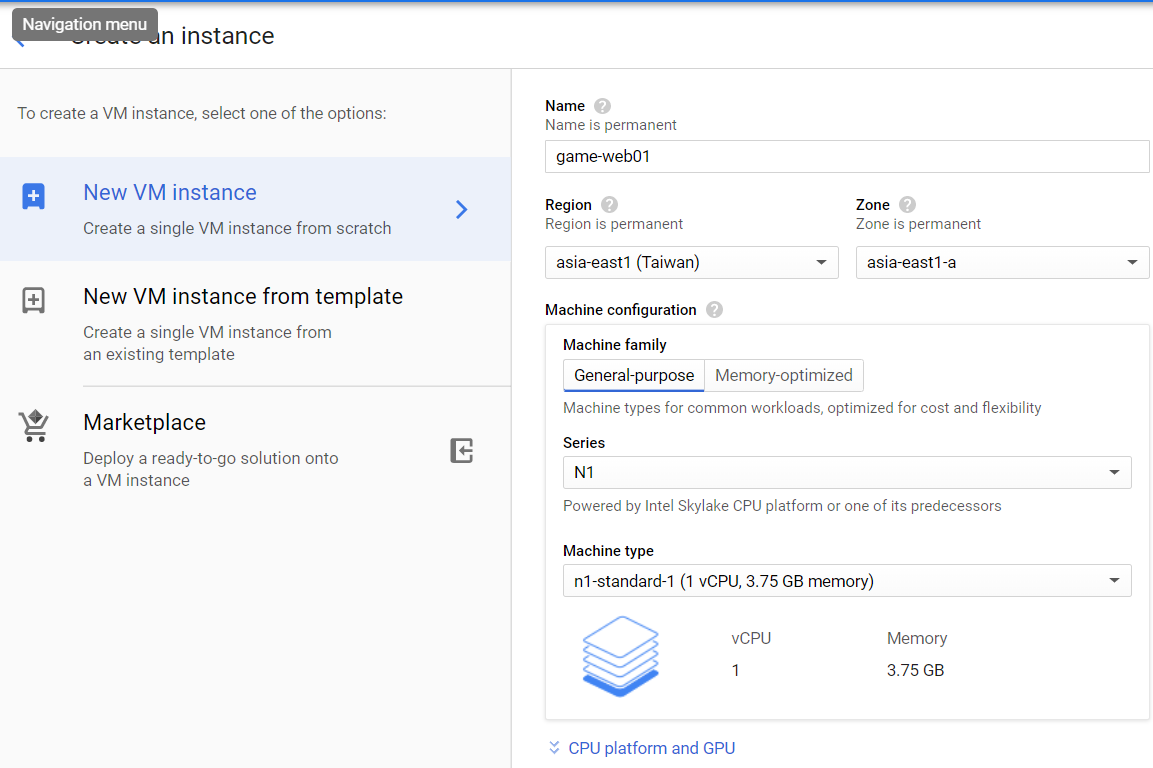Click the New VM instance plus icon
The image size is (1153, 768).
(34, 196)
